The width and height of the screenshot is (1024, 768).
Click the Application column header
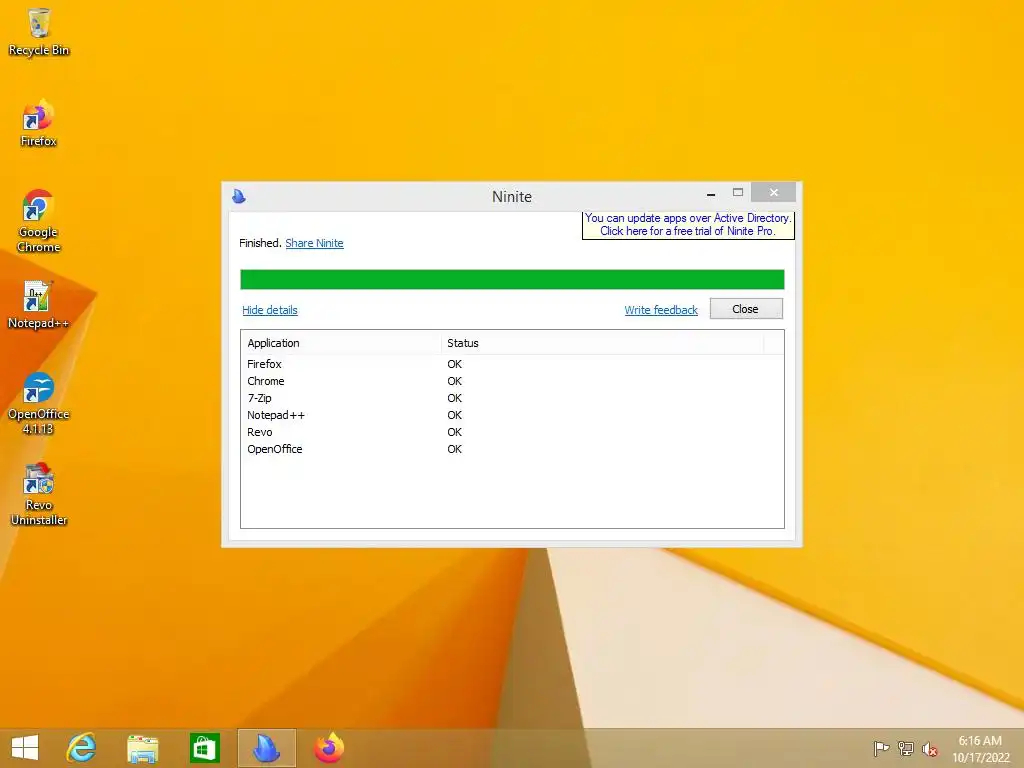(342, 343)
